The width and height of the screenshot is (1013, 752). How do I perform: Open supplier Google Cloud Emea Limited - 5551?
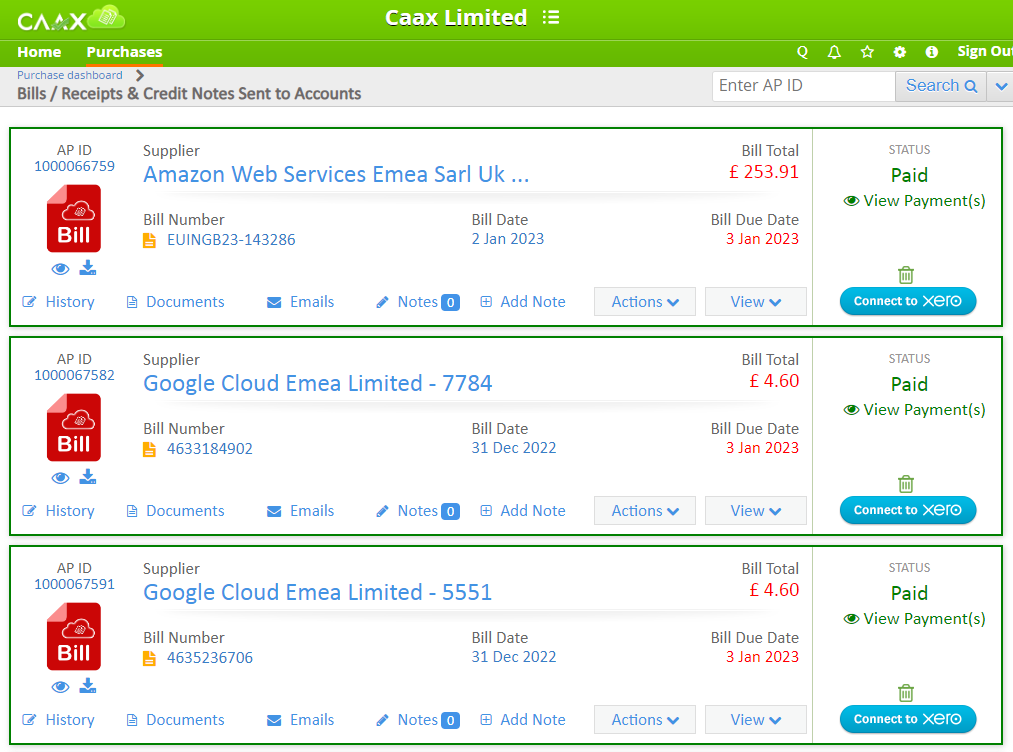tap(317, 592)
